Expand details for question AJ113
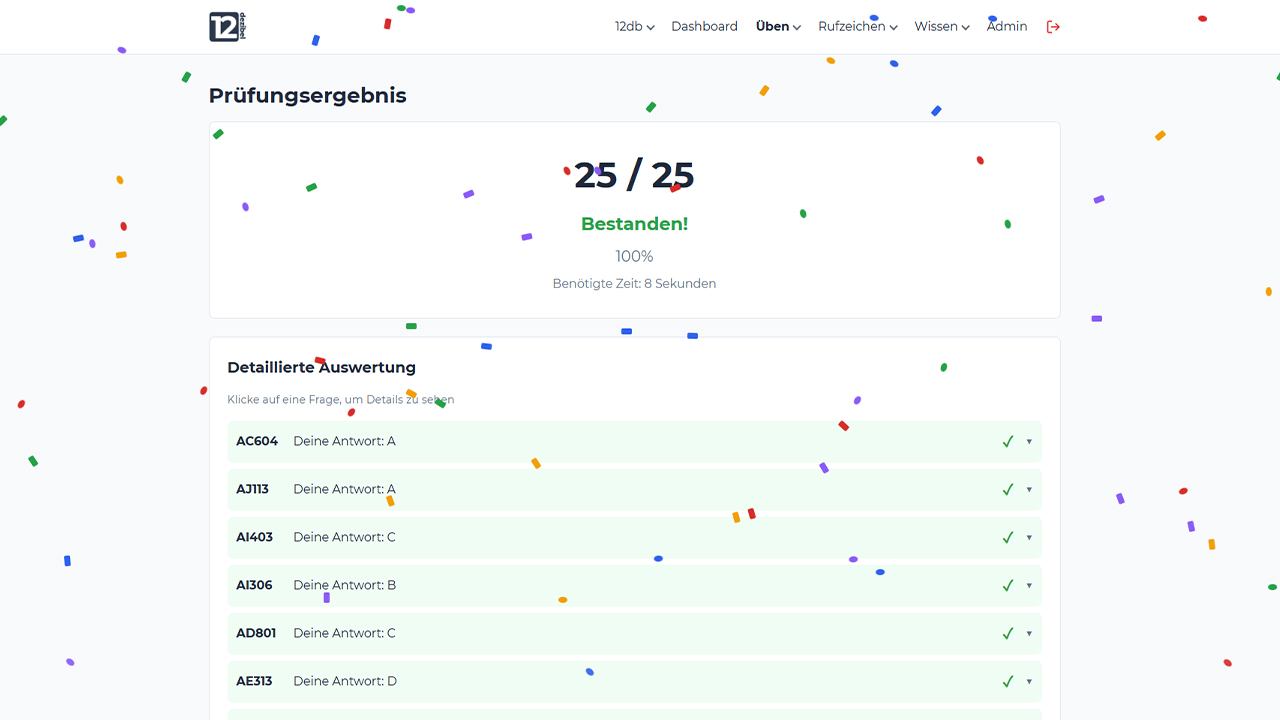 click(x=1028, y=489)
